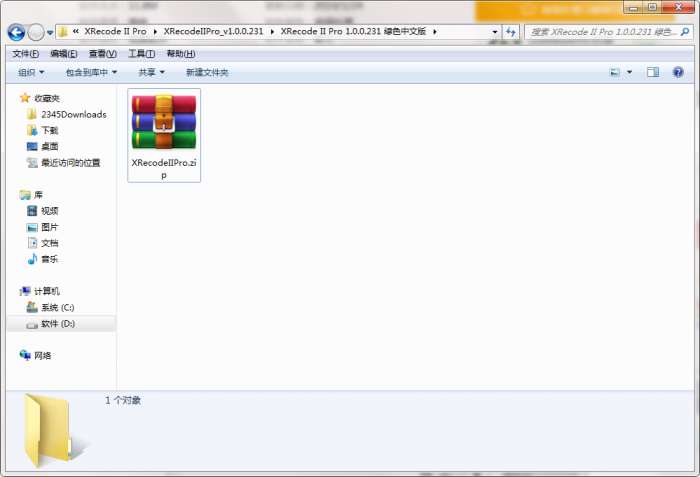
Task: Open 最近访问的位置 in favorites
Action: [71, 163]
